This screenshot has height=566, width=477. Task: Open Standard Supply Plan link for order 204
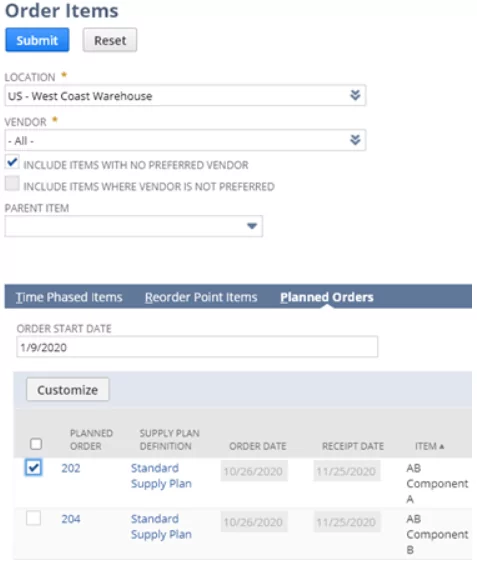(x=161, y=527)
